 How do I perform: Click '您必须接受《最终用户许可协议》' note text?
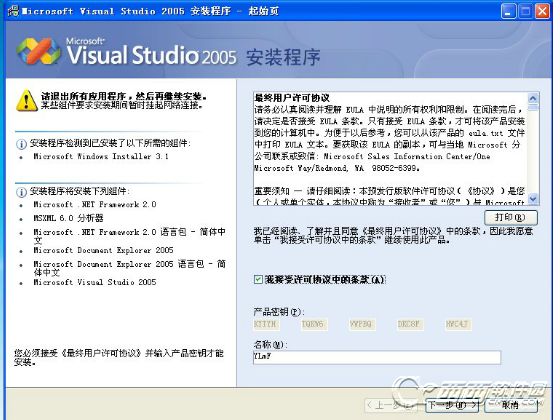pyautogui.click(x=119, y=358)
